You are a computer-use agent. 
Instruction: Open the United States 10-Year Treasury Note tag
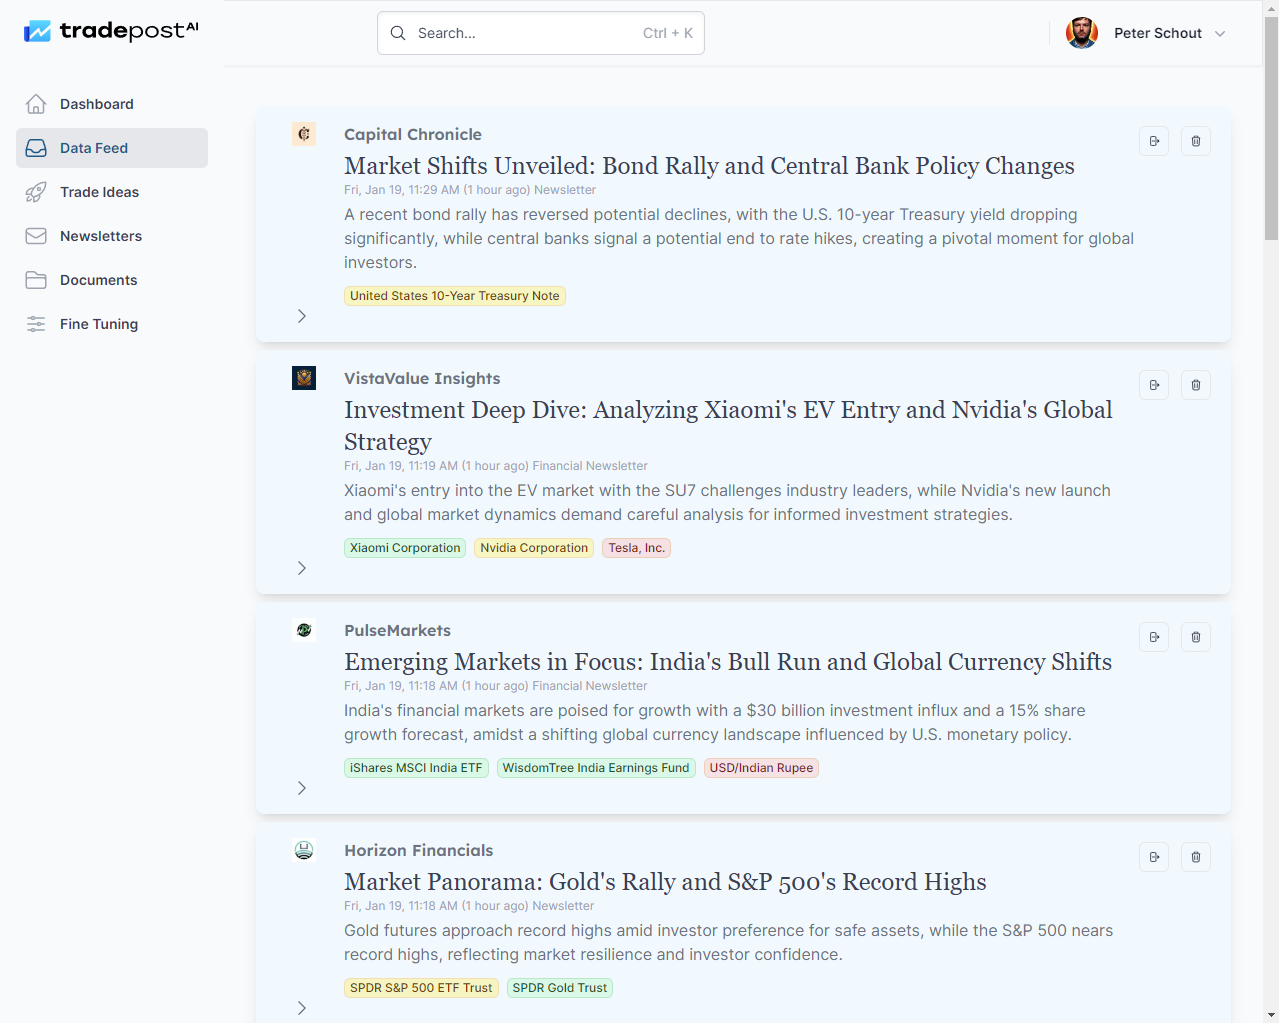pos(454,295)
